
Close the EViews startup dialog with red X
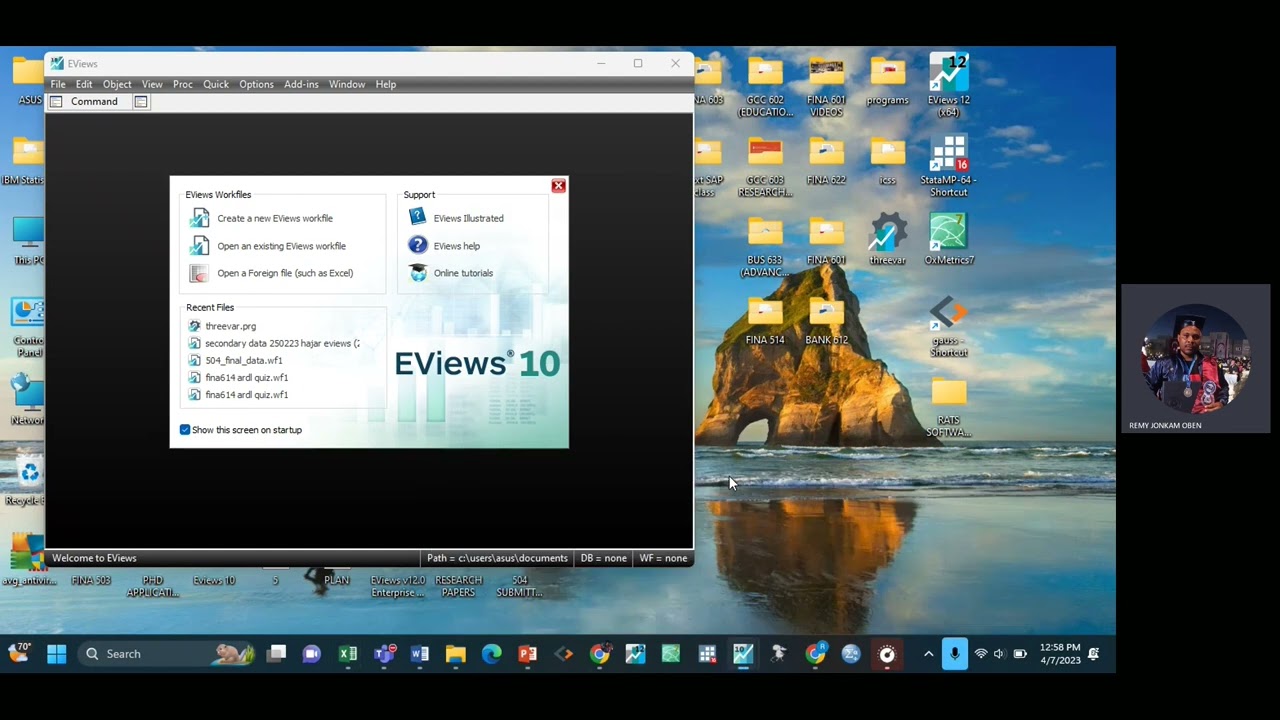coord(559,186)
